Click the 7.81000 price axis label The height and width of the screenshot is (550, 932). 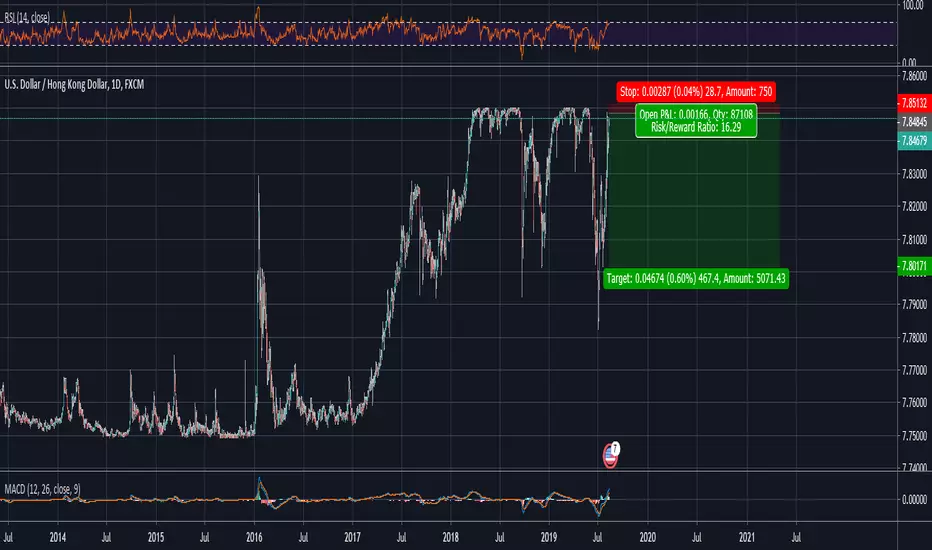coord(914,240)
